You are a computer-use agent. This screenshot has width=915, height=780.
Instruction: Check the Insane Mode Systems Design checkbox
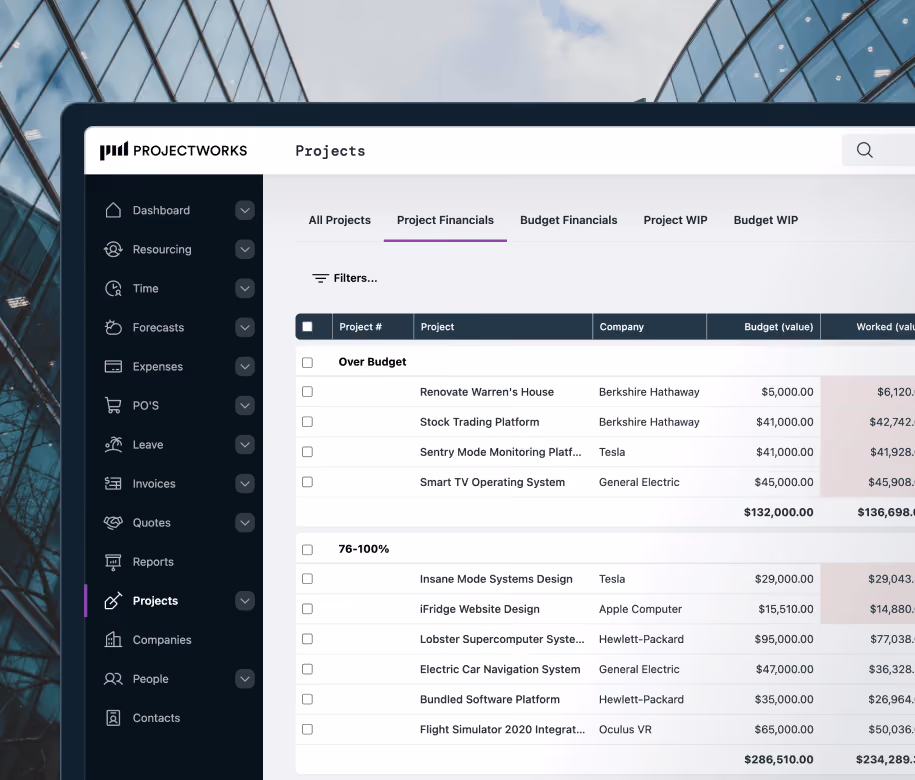(308, 579)
